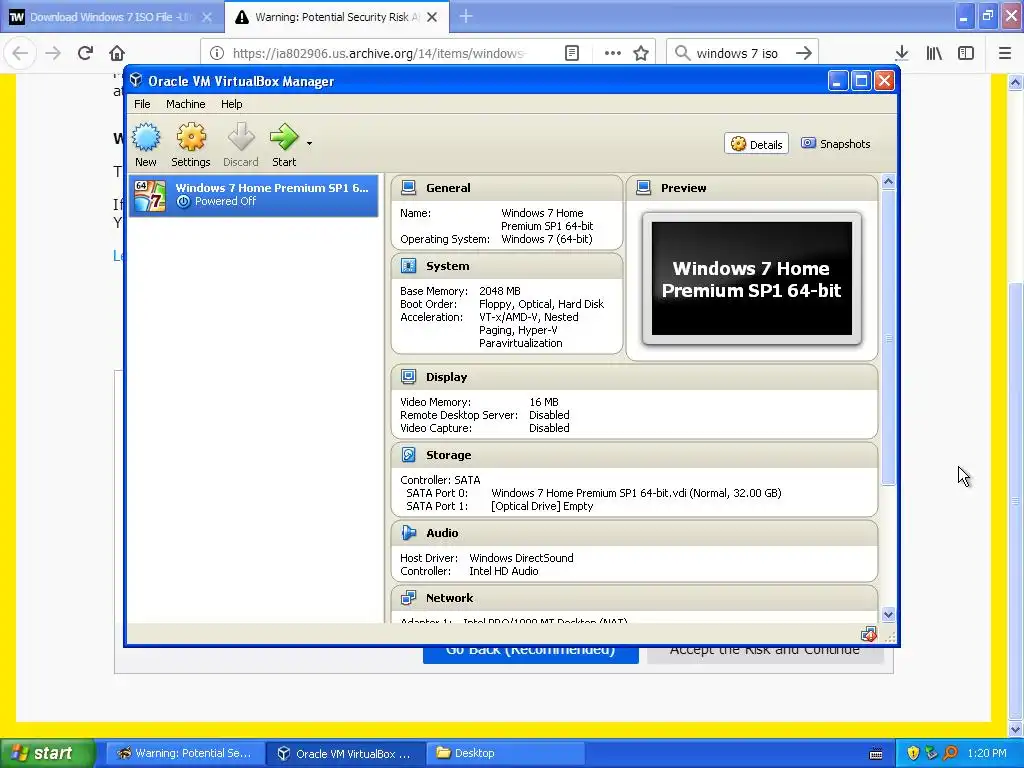Click the Audio section speaker icon

[409, 533]
